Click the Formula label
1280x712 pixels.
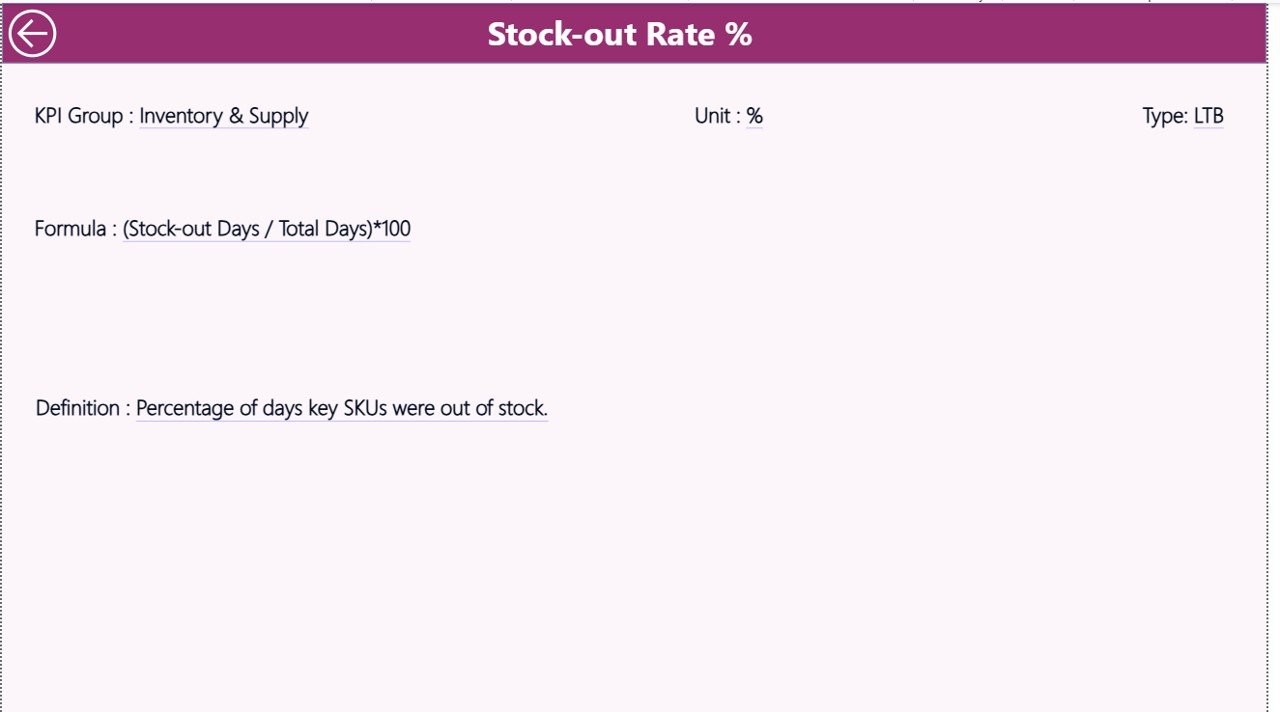73,228
